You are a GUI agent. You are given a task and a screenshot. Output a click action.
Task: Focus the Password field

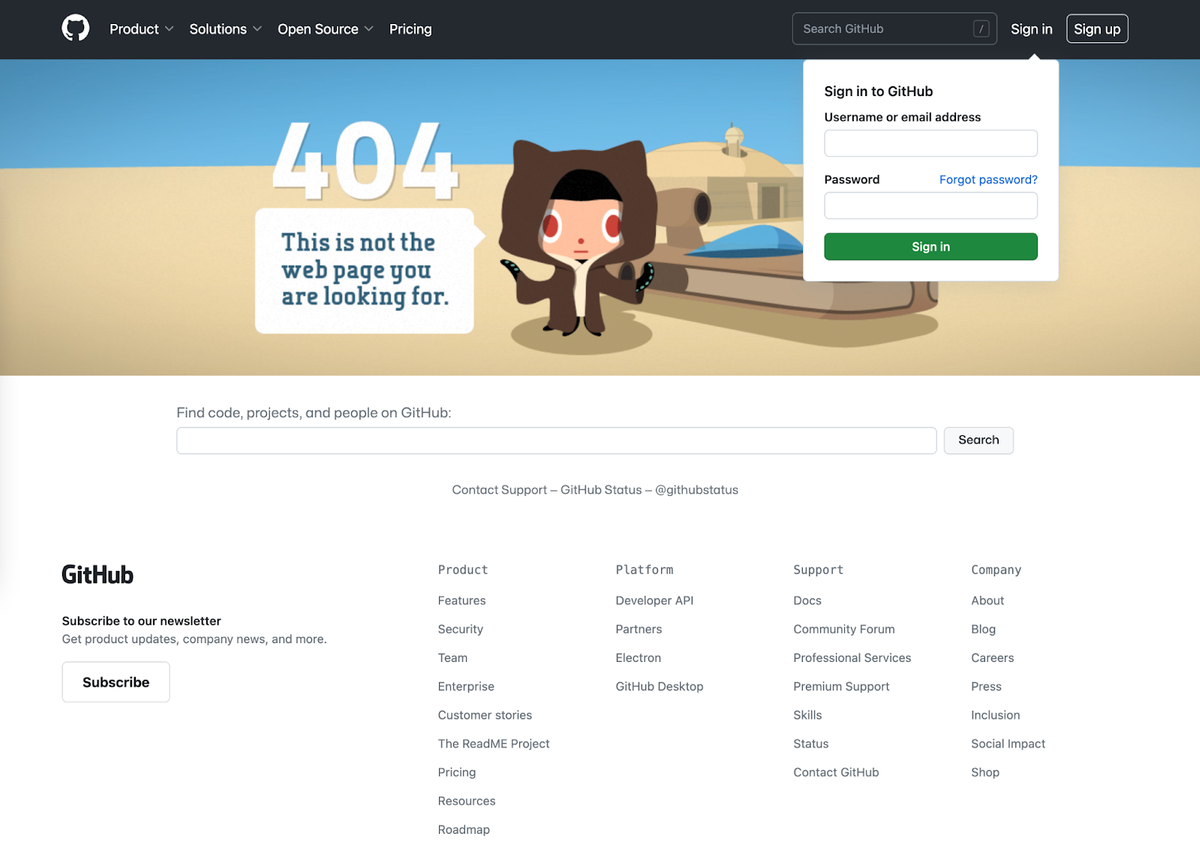931,206
